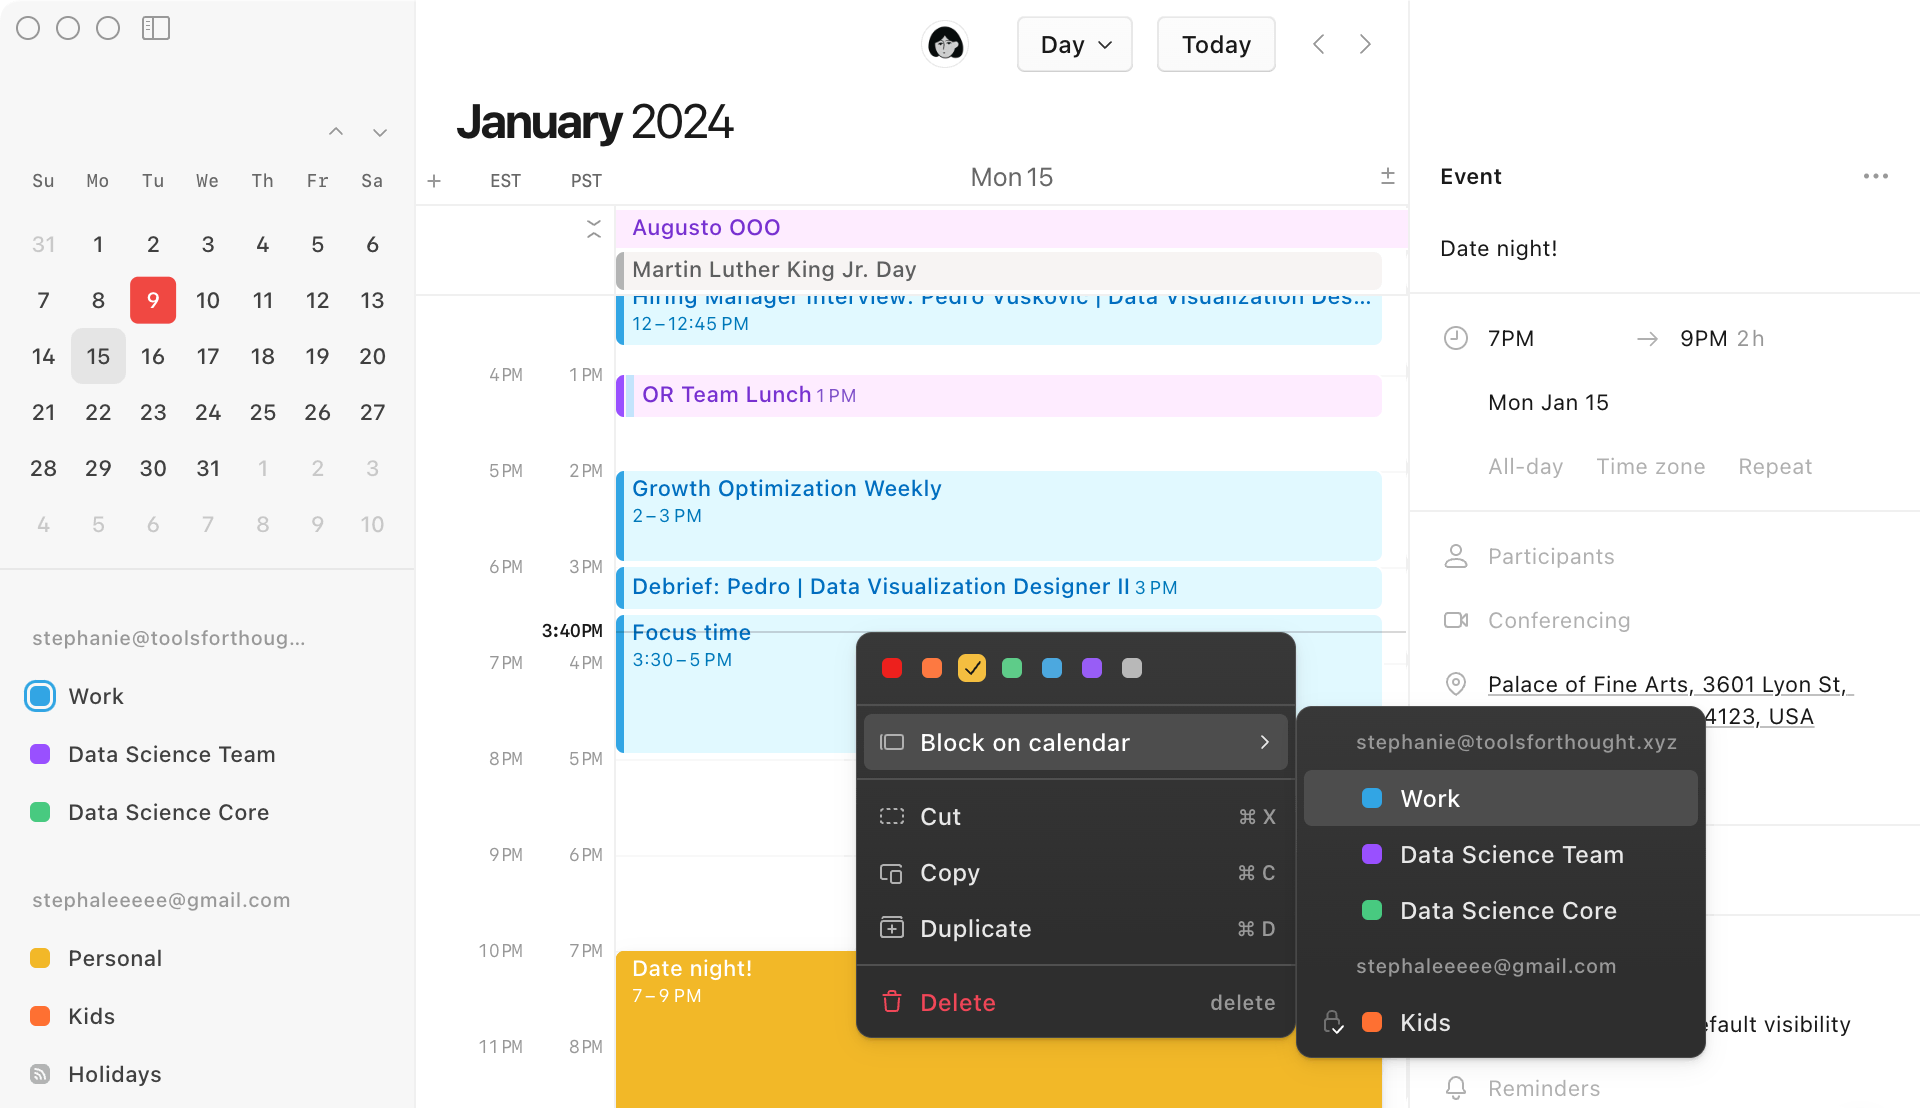This screenshot has height=1108, width=1920.
Task: Click the participants icon in event panel
Action: [1456, 554]
